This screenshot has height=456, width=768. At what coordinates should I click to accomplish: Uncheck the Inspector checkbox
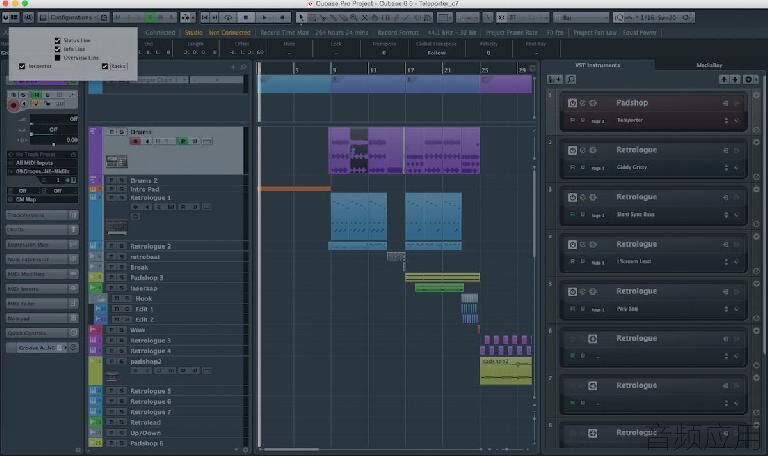click(22, 66)
